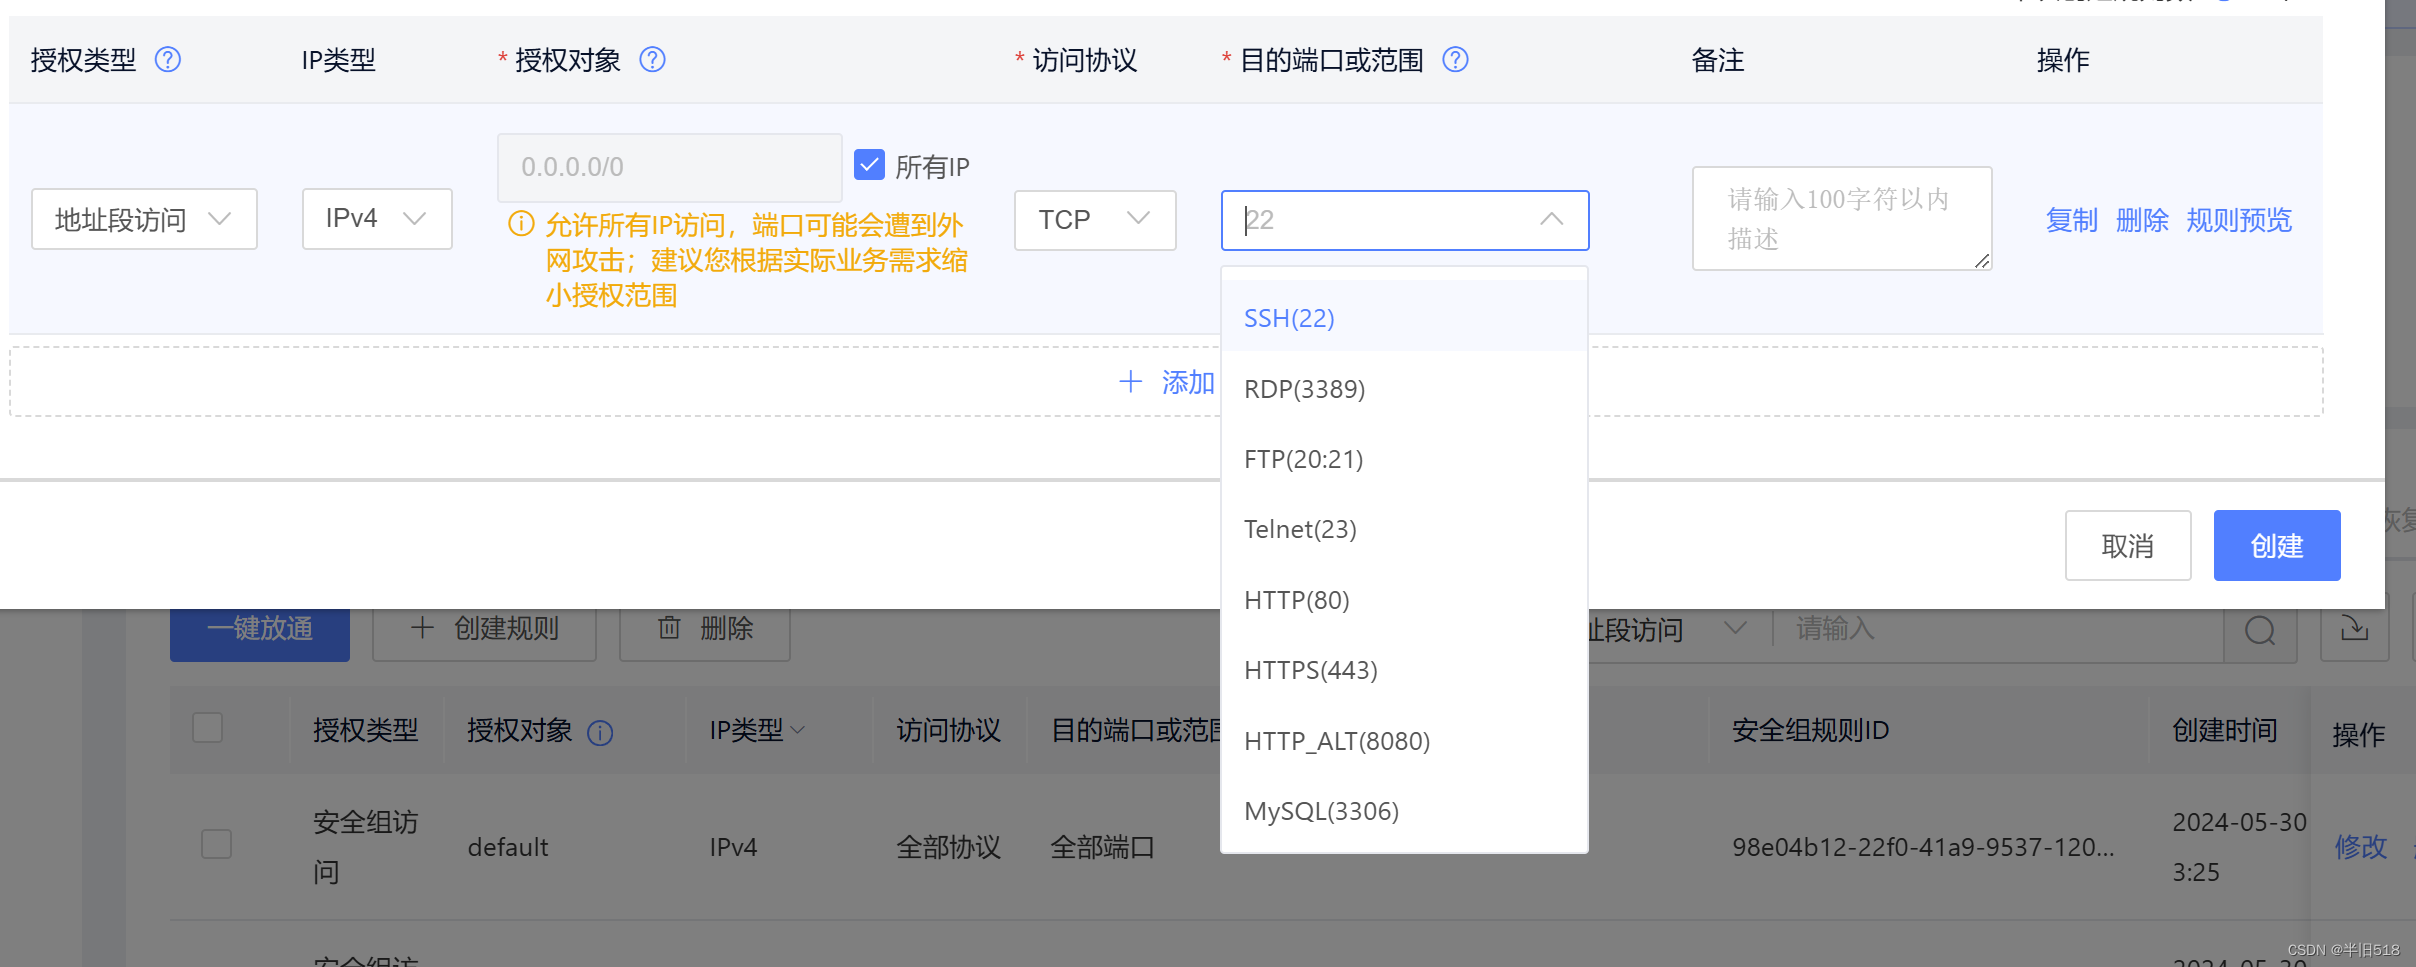
Task: Select FTP(20:21) port option
Action: [x=1404, y=459]
